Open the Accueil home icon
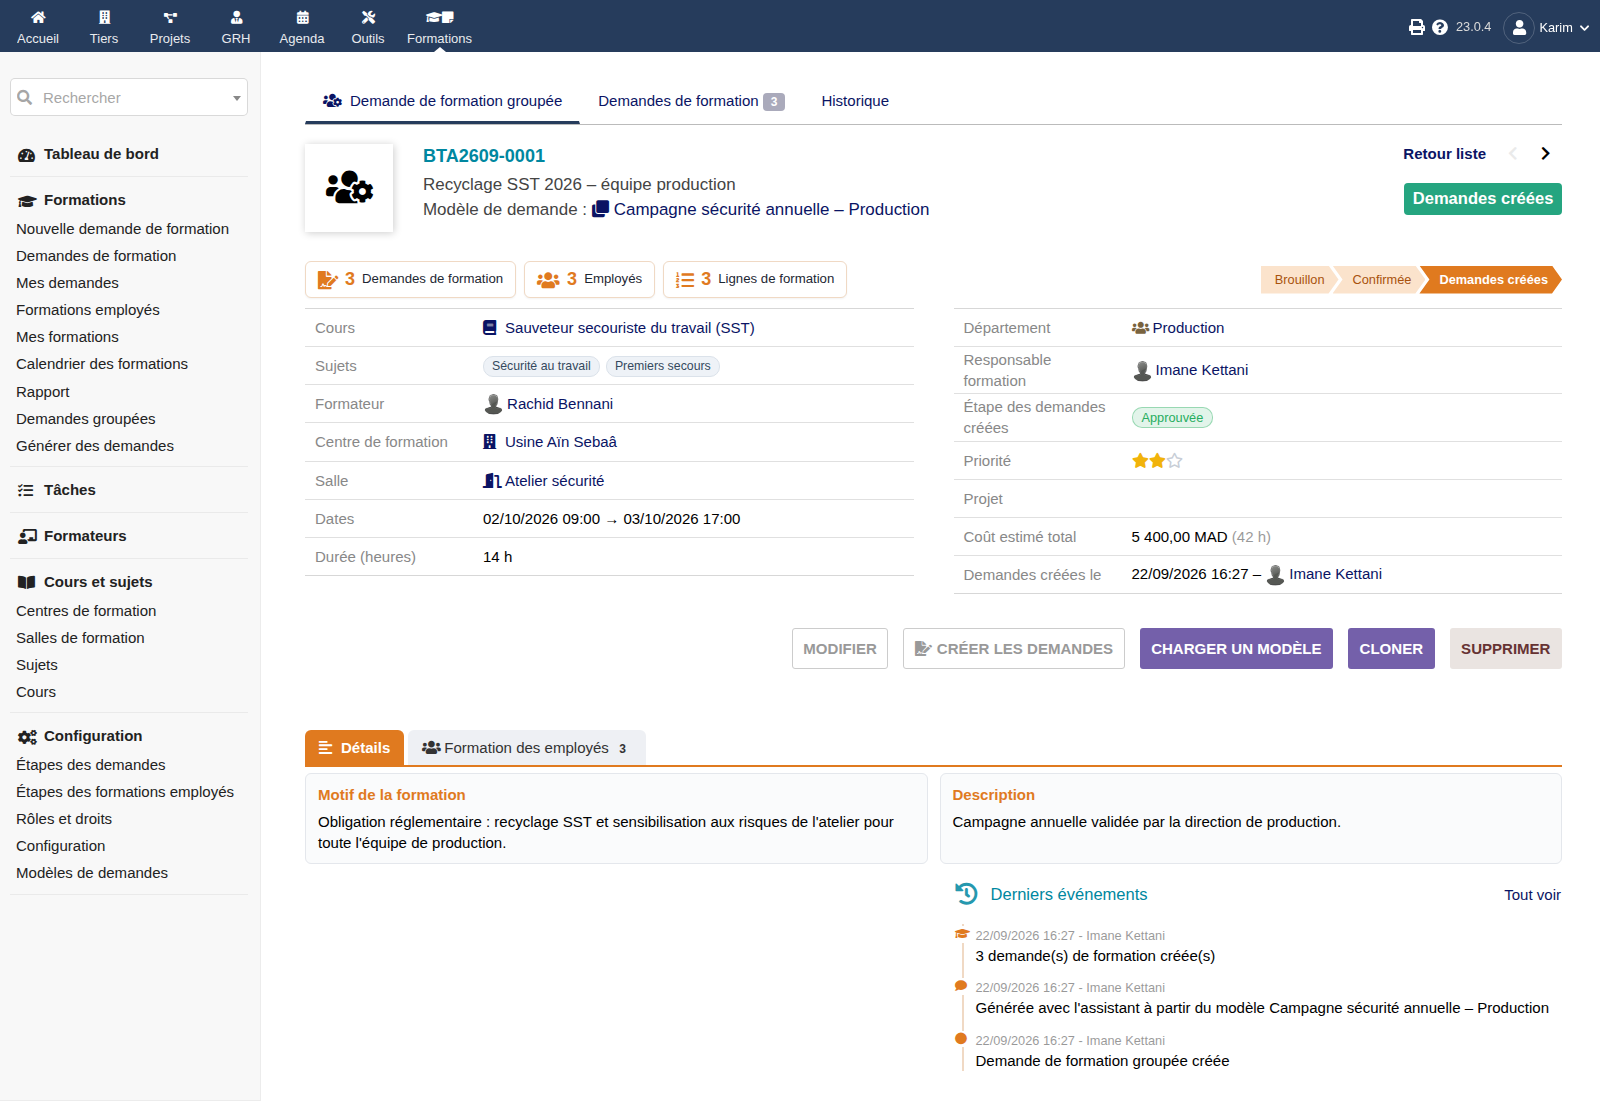 tap(38, 17)
